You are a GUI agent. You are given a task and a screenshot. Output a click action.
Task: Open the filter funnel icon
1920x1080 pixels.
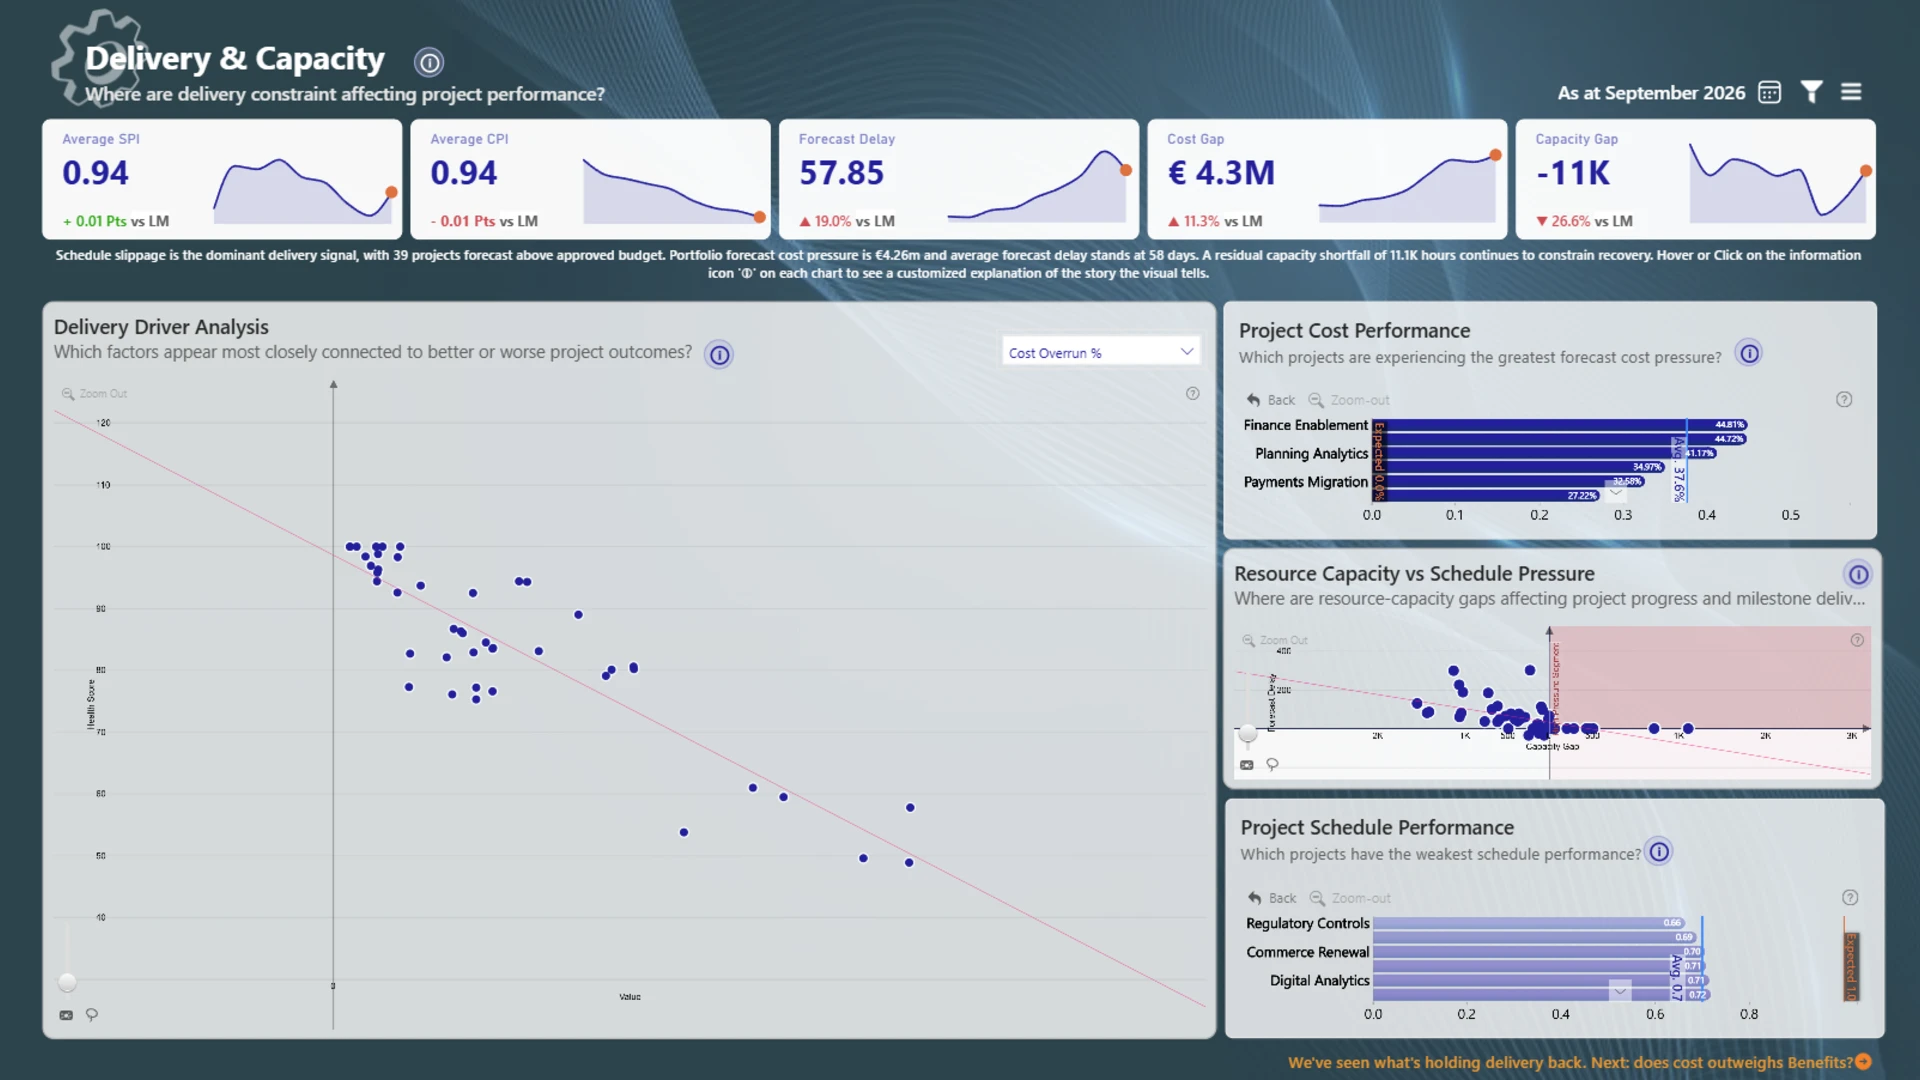[1811, 92]
